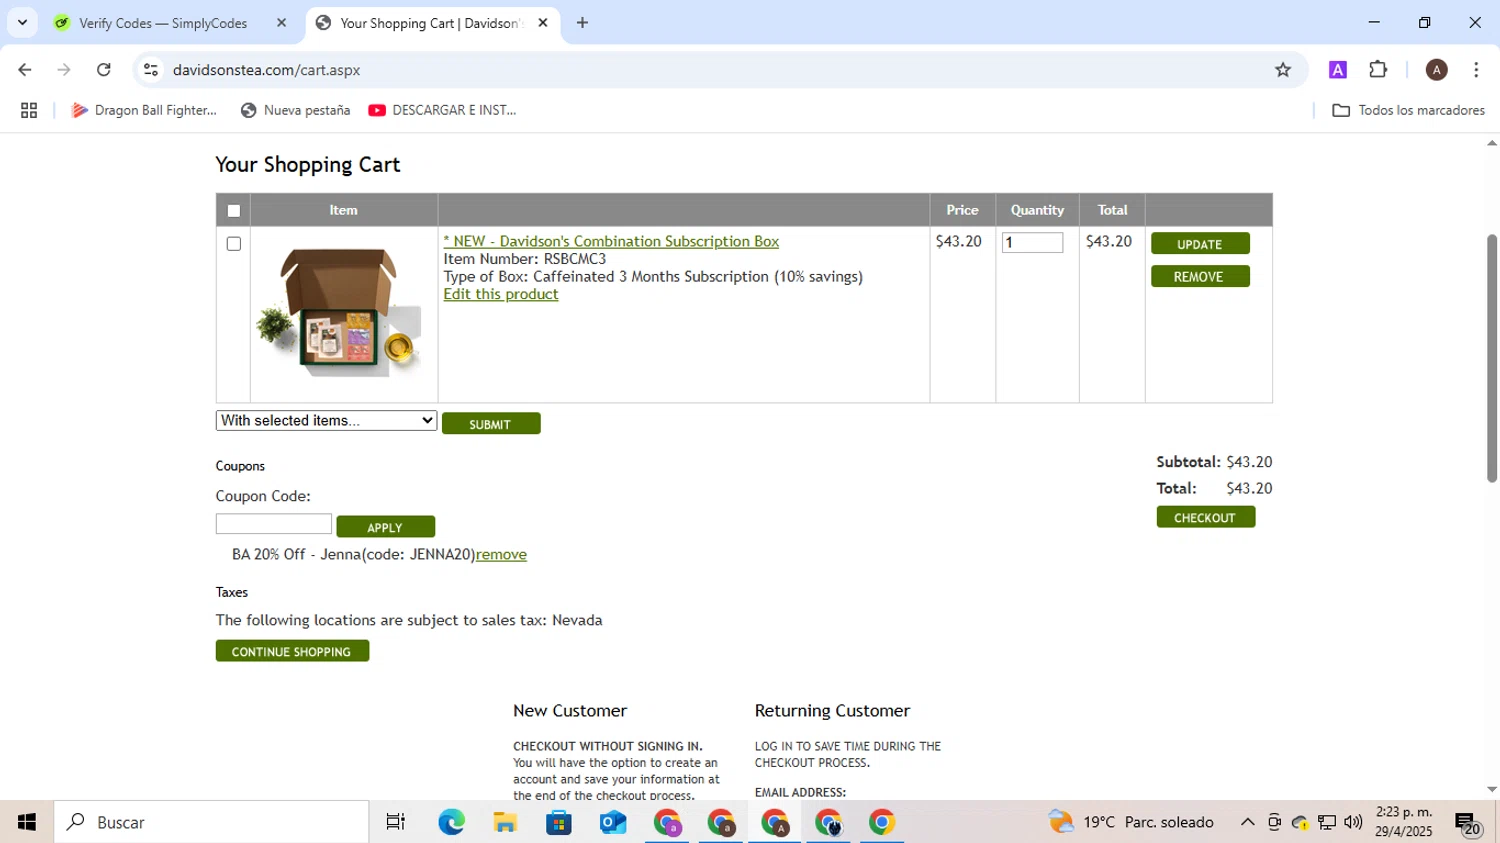Click the page vertical scrollbar thumb
This screenshot has width=1500, height=843.
(1491, 358)
